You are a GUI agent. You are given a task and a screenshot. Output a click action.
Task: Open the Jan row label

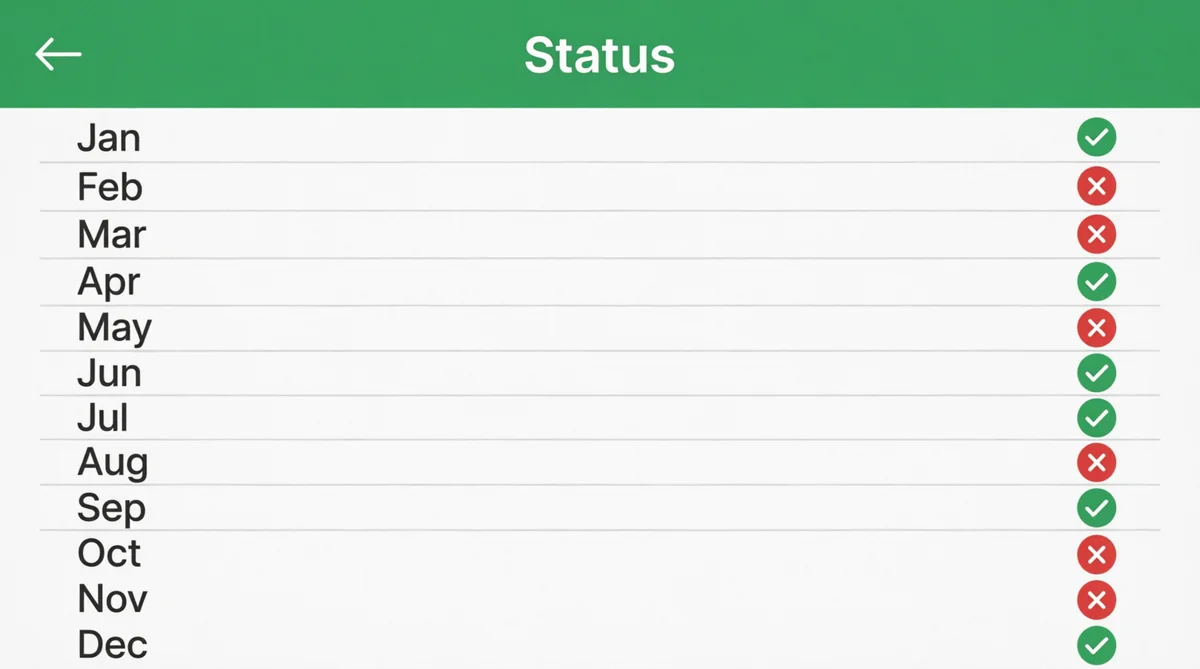109,138
